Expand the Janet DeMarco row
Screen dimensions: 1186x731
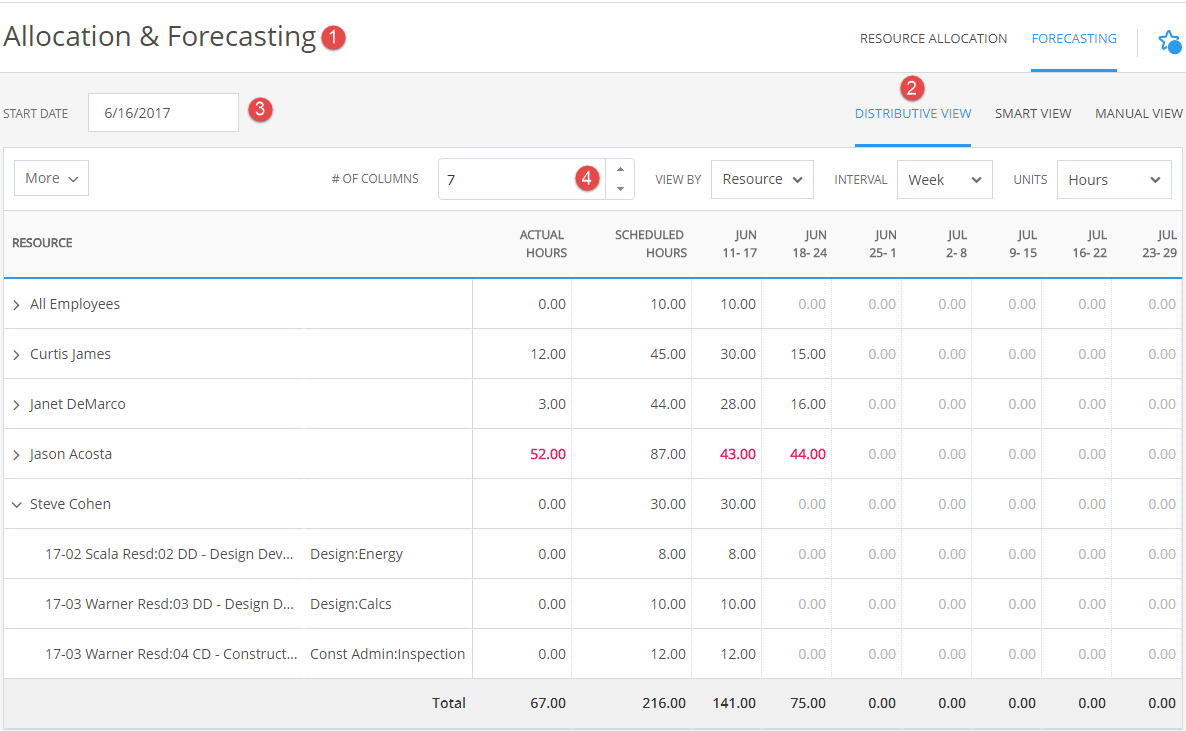pos(18,403)
